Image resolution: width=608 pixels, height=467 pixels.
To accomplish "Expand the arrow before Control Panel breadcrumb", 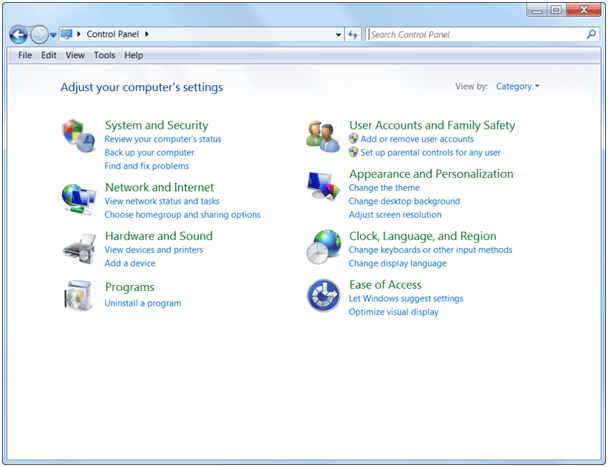I will [78, 34].
